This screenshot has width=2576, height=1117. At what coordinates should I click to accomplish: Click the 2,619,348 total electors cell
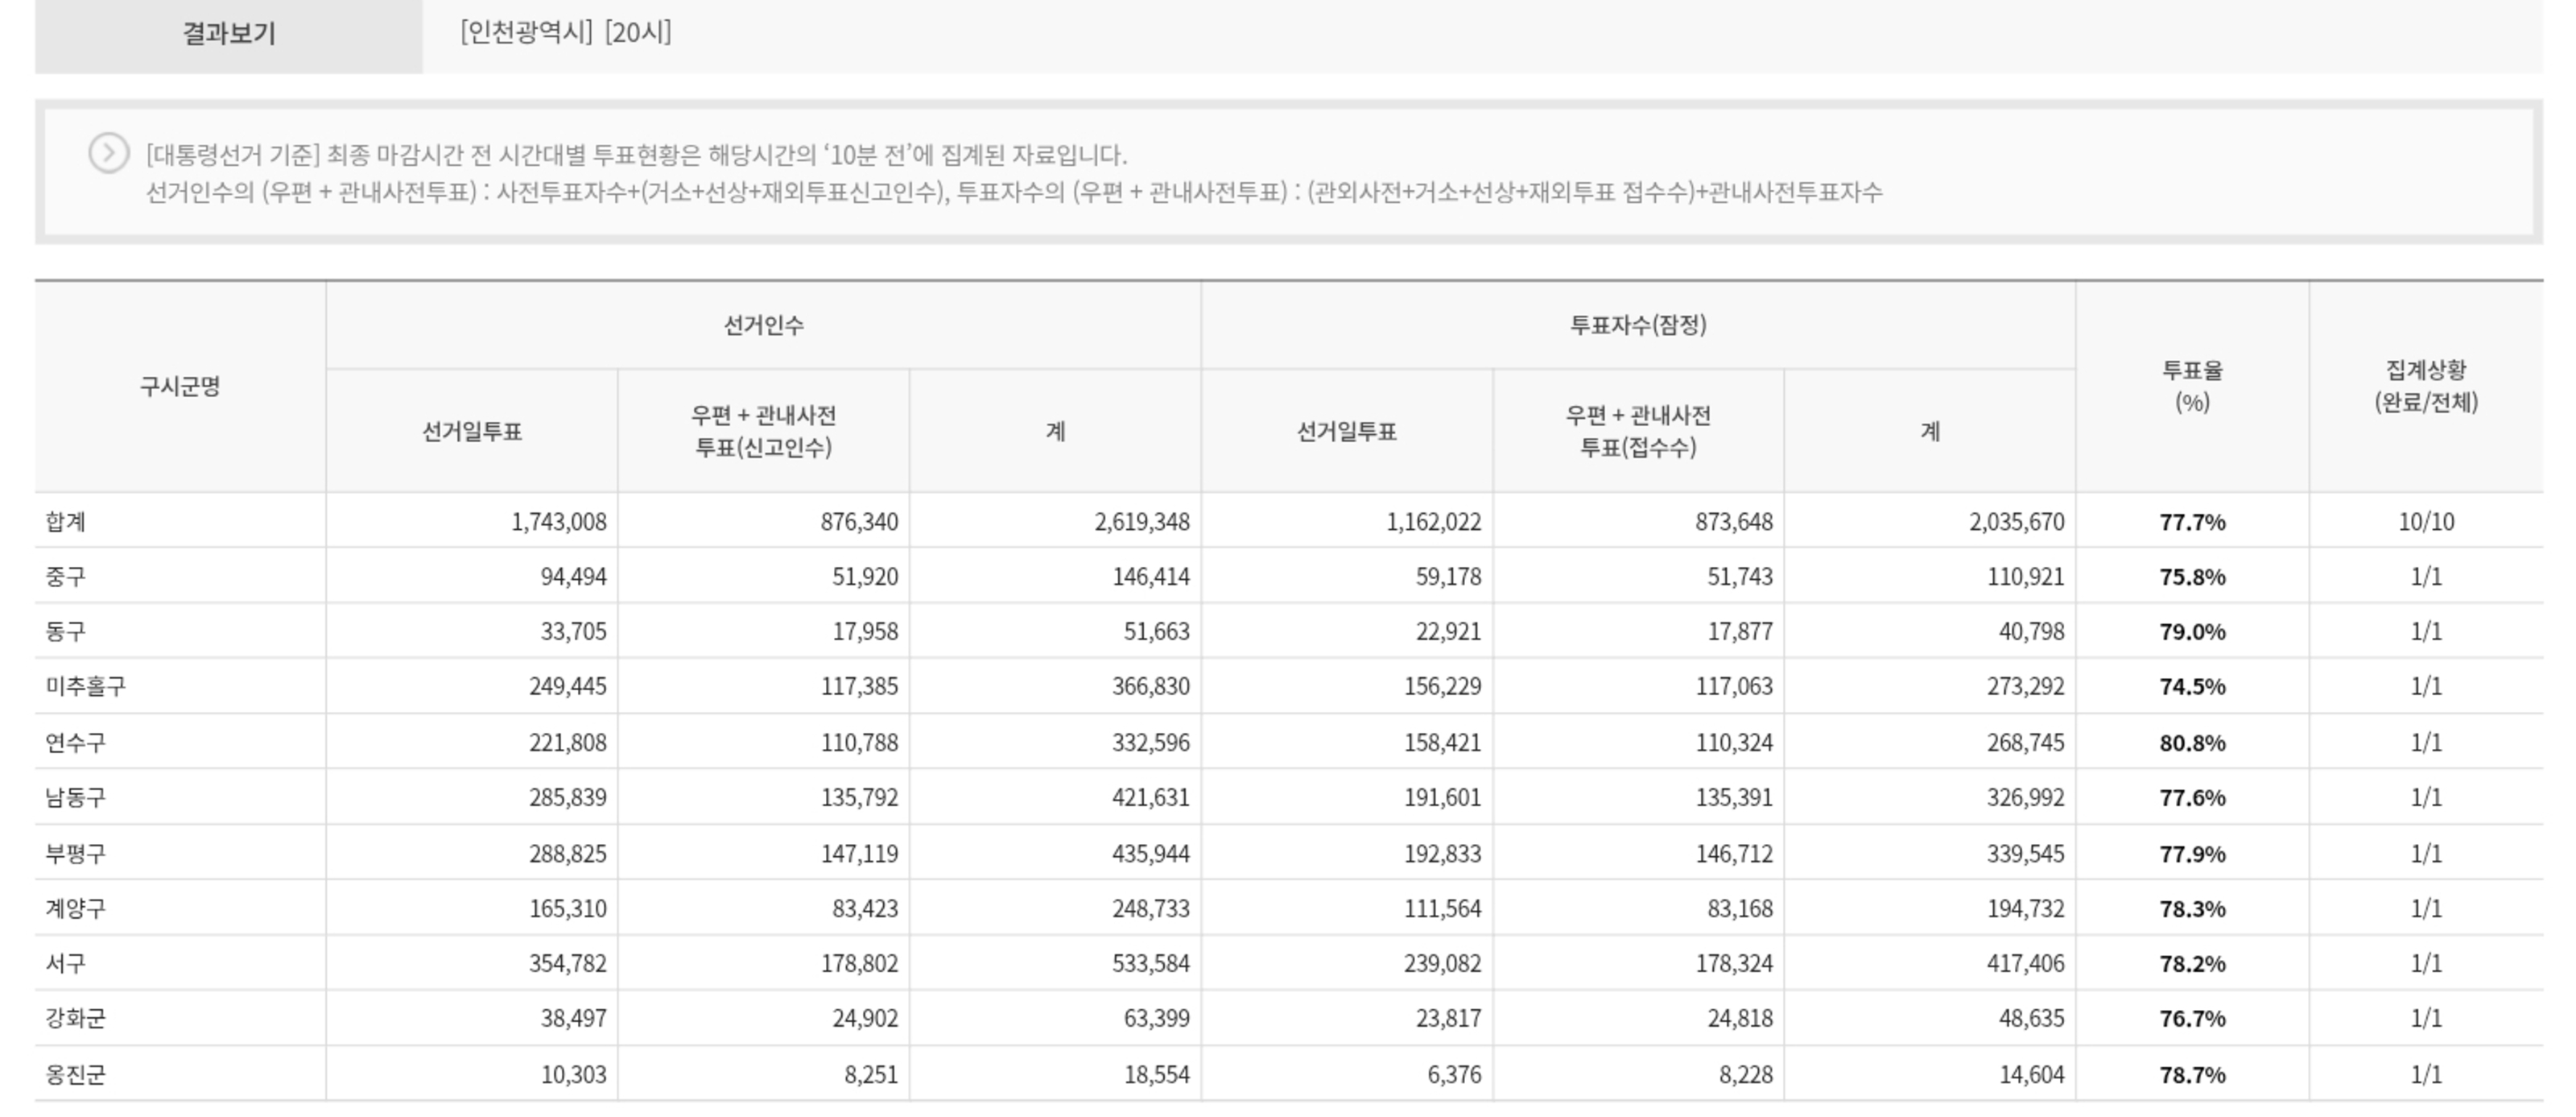[x=1141, y=522]
